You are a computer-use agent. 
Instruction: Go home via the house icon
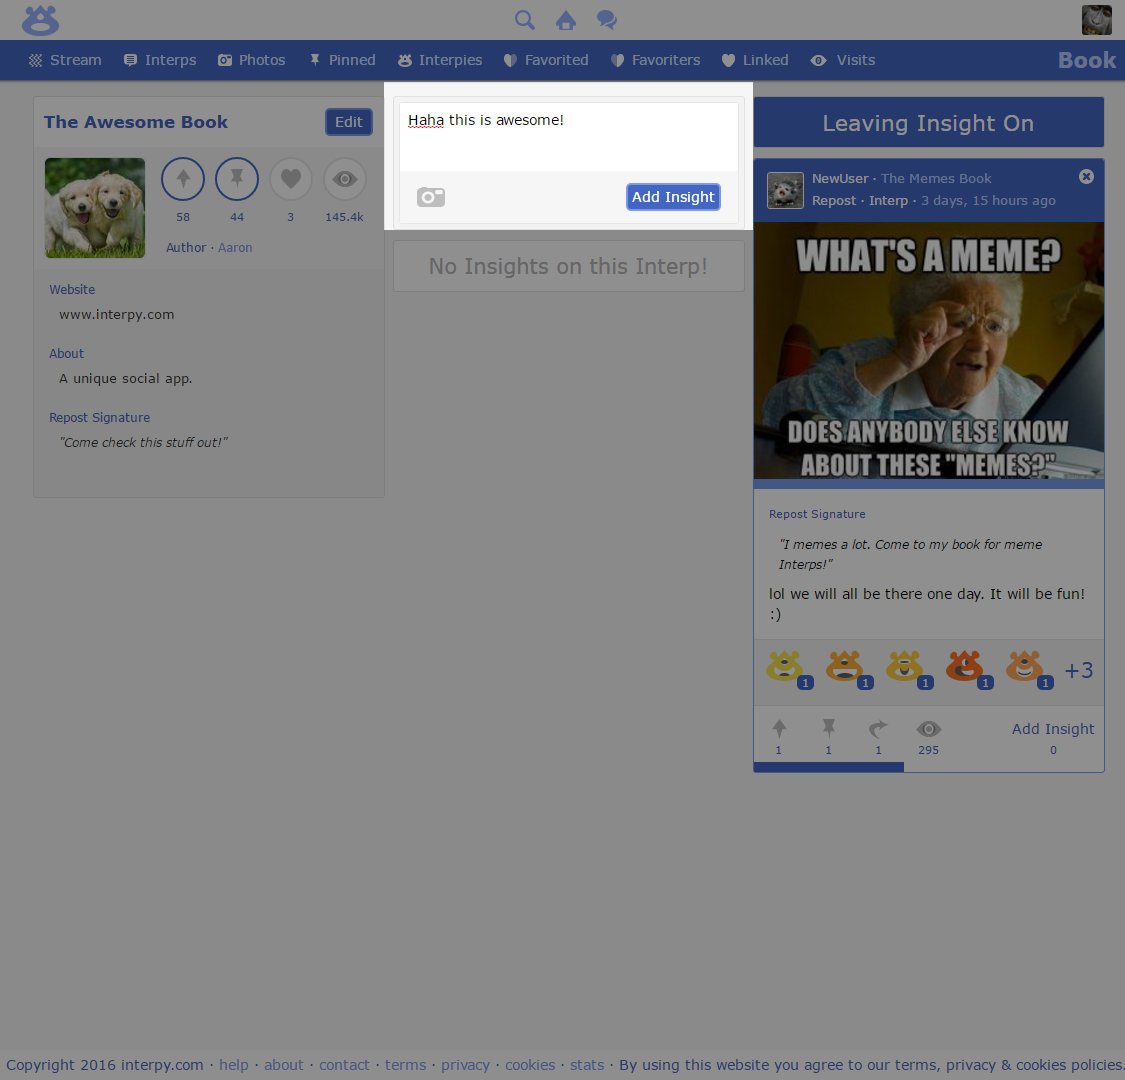pyautogui.click(x=565, y=20)
